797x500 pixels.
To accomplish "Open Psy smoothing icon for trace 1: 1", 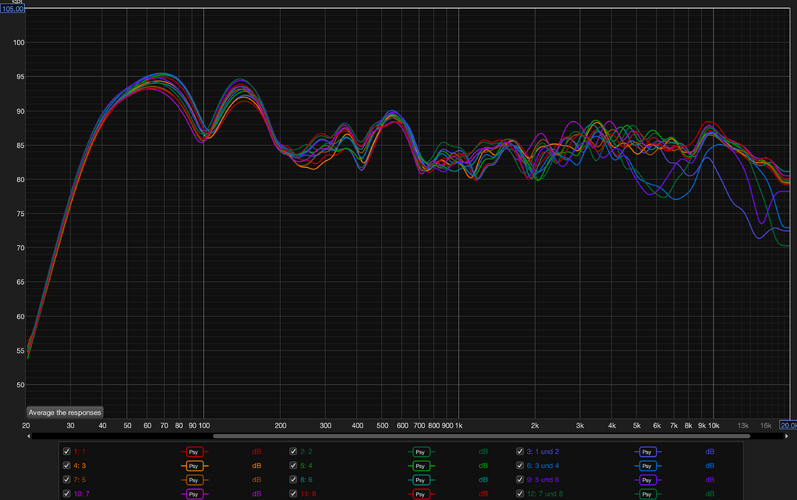I will [x=194, y=452].
